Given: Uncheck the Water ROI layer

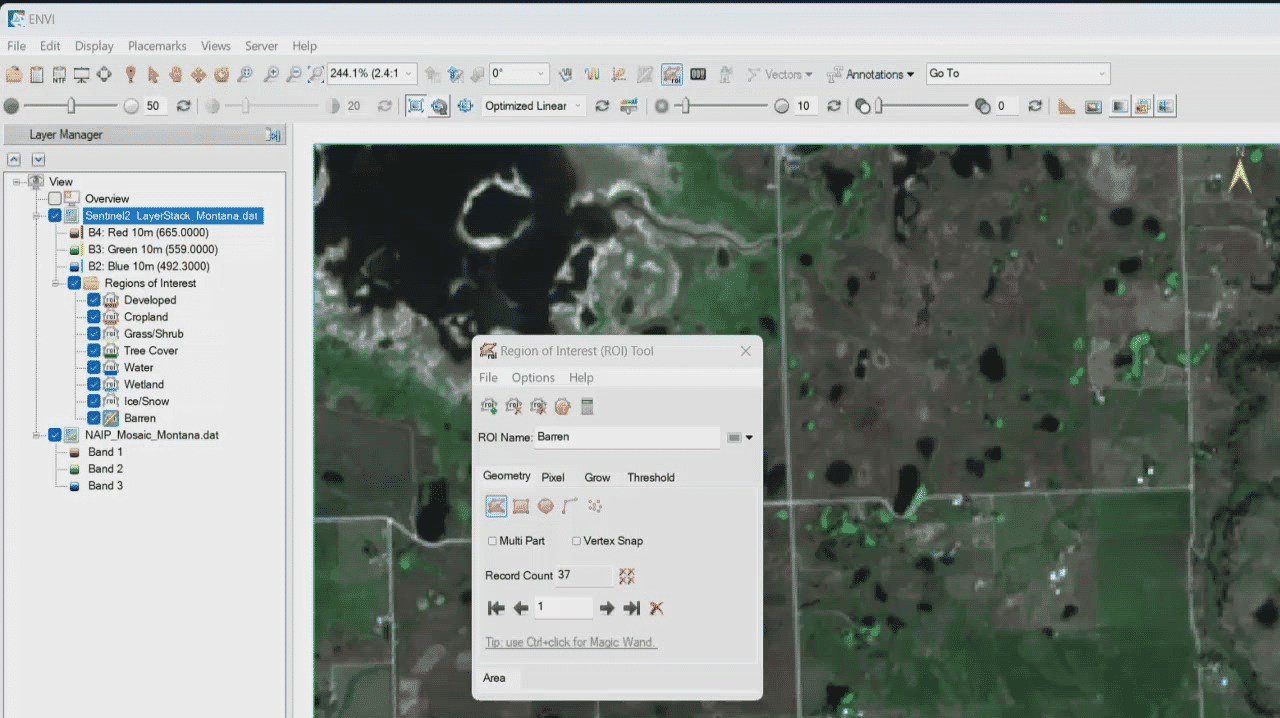Looking at the screenshot, I should click(x=93, y=367).
